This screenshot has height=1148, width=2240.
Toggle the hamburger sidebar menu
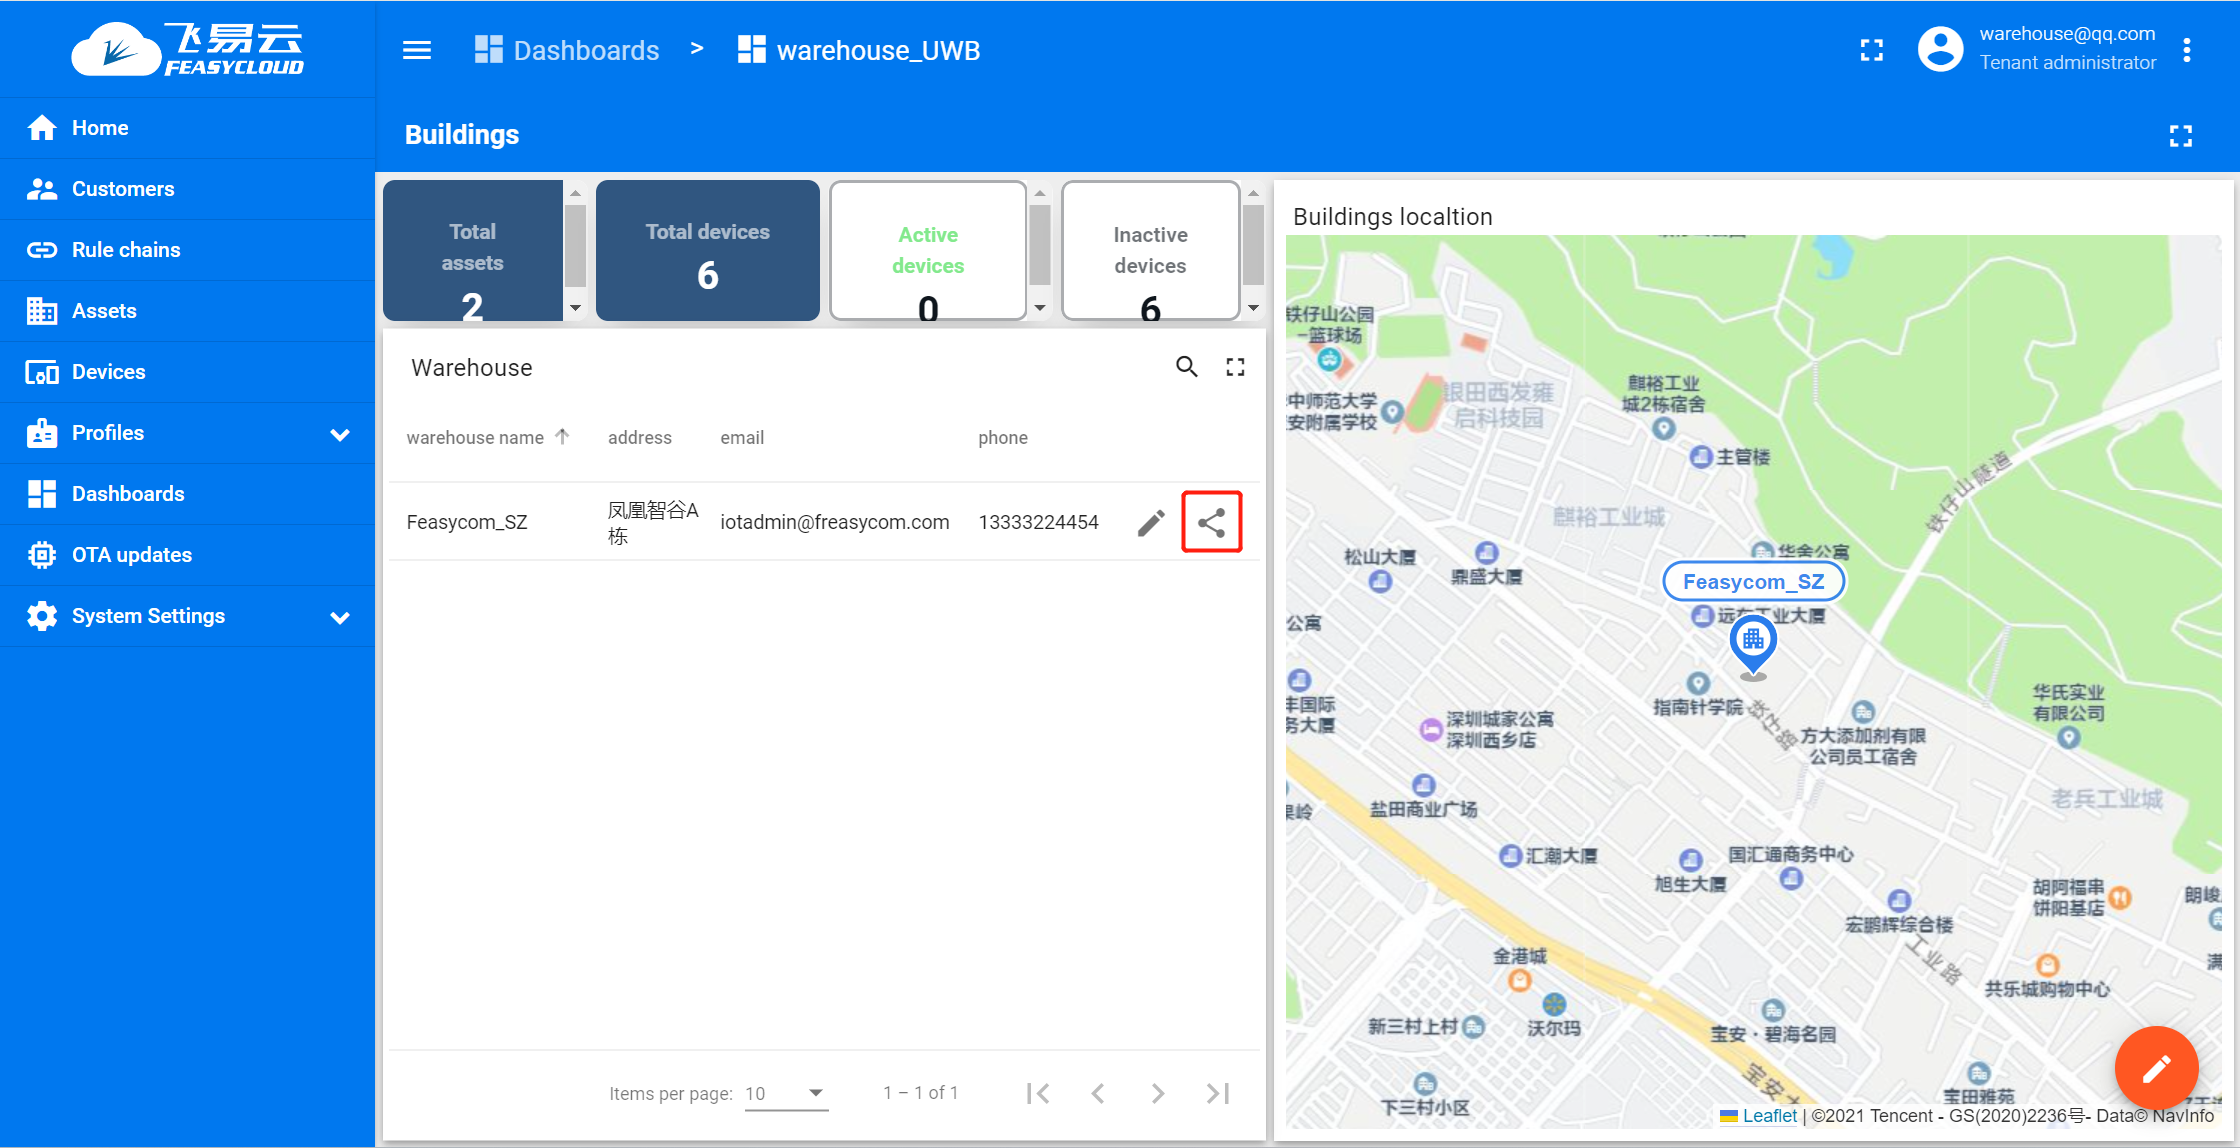pyautogui.click(x=417, y=50)
